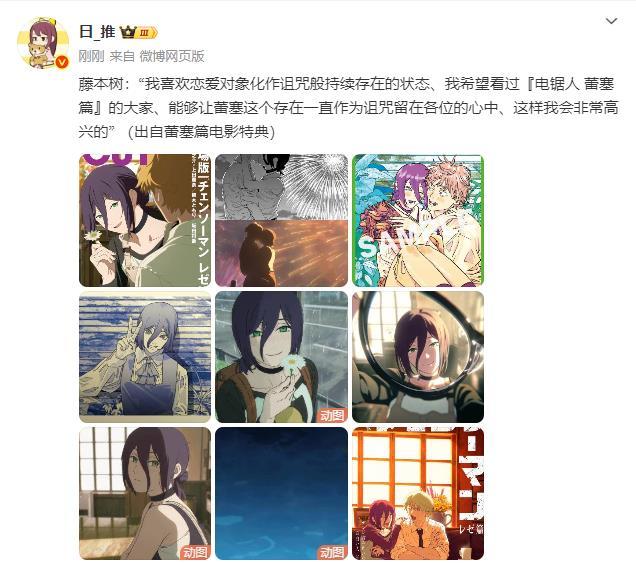The height and width of the screenshot is (563, 636).
Task: Click the orange verified badge on avatar
Action: [62, 62]
